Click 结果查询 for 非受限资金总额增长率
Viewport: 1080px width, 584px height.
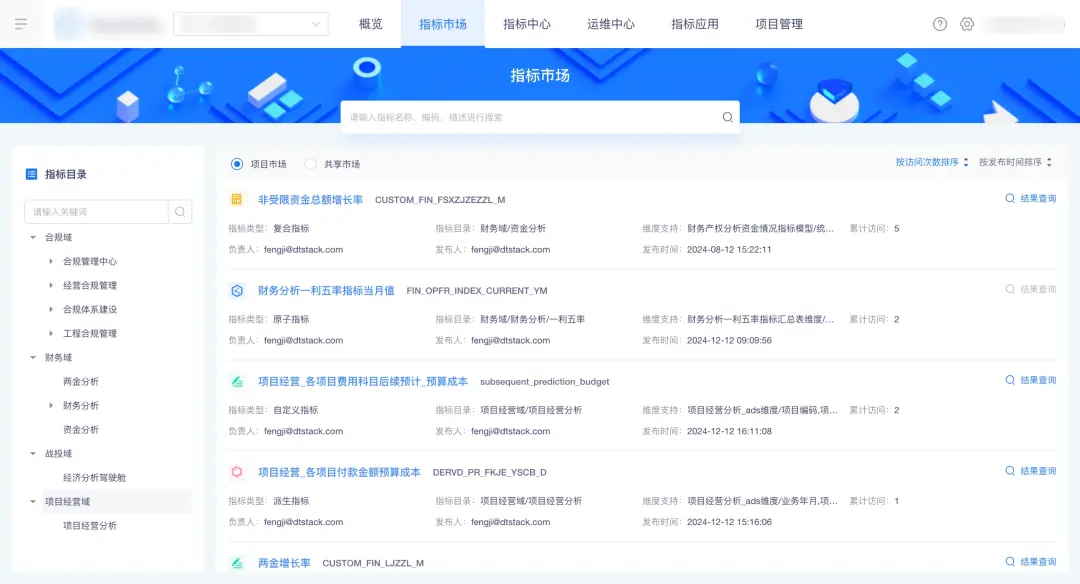pos(1030,198)
